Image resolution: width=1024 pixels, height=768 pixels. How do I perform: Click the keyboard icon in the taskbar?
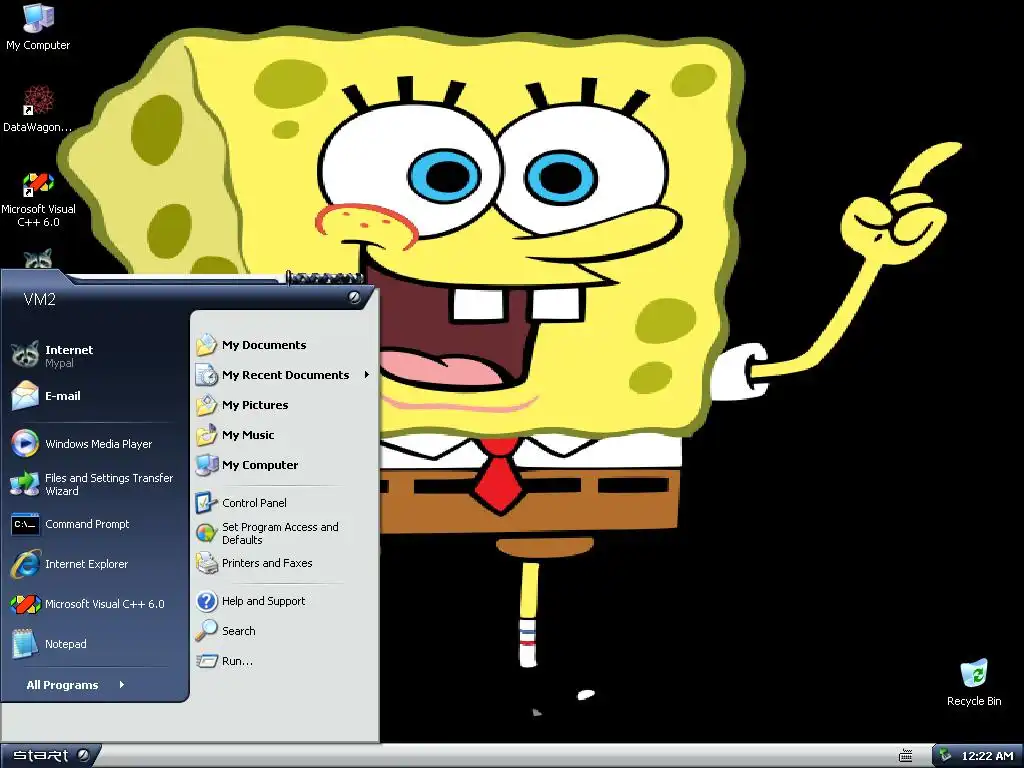pyautogui.click(x=905, y=756)
